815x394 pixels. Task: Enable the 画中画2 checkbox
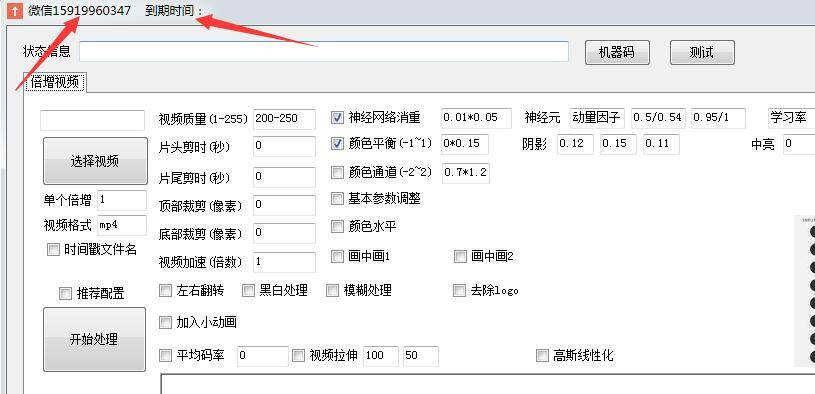460,256
